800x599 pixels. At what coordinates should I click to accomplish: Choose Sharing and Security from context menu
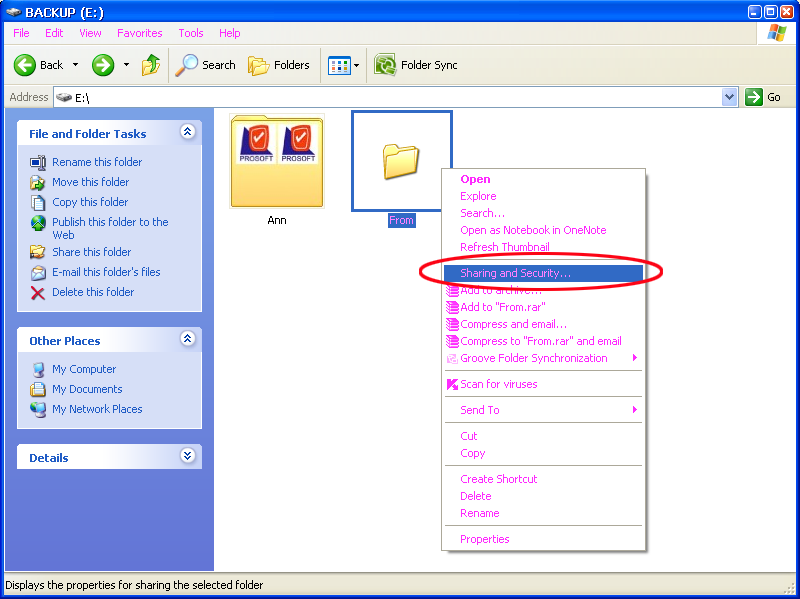515,273
